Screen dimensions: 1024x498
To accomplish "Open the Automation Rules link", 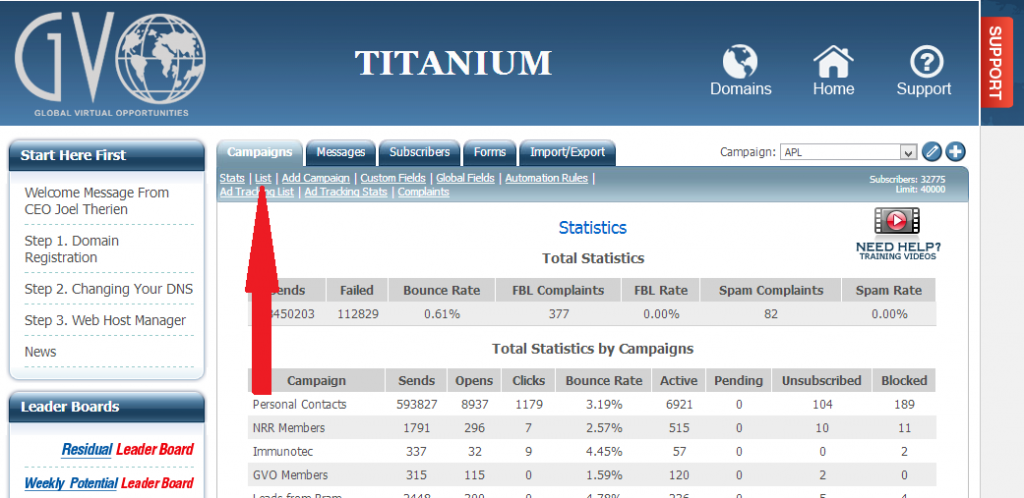I will [546, 178].
